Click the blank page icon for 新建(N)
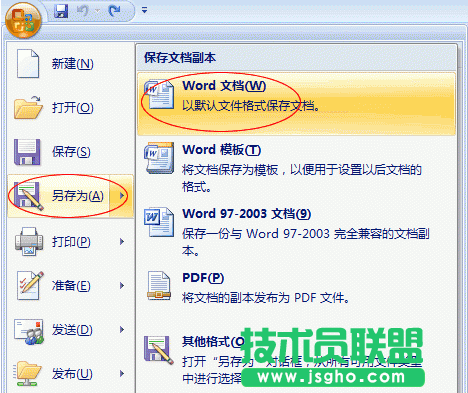The image size is (468, 393). coord(28,63)
